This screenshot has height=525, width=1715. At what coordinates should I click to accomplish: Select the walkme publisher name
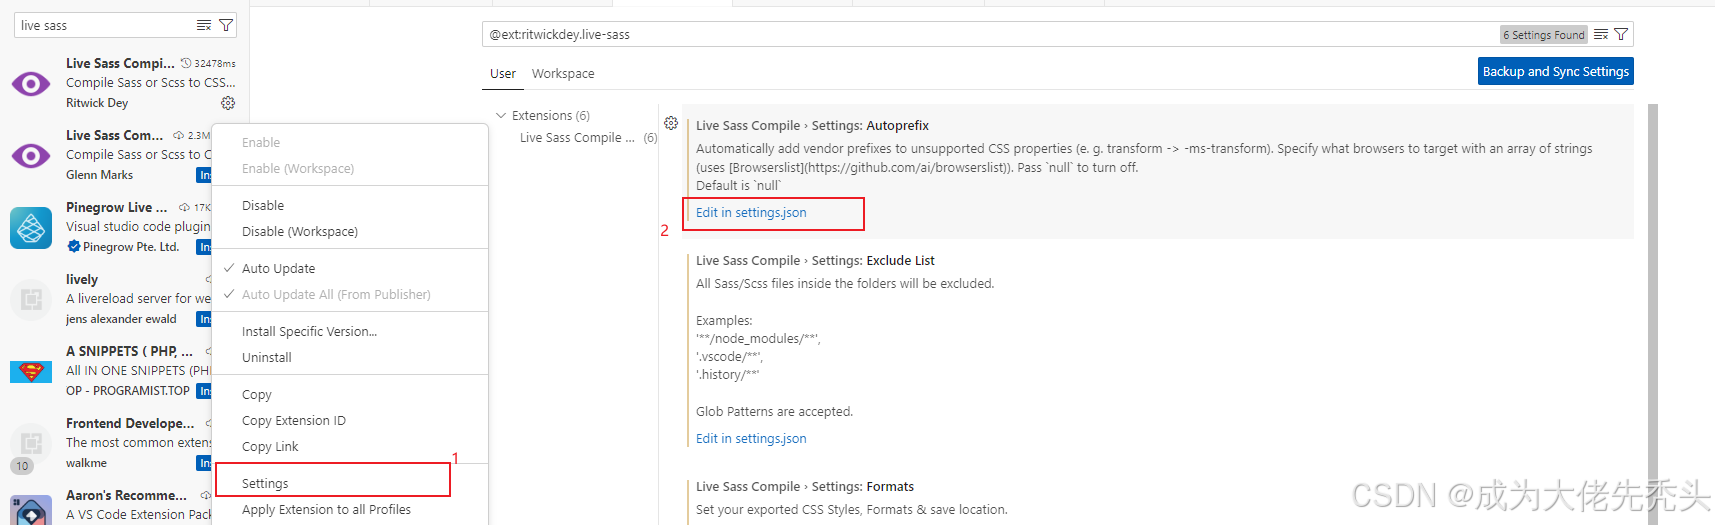[86, 463]
